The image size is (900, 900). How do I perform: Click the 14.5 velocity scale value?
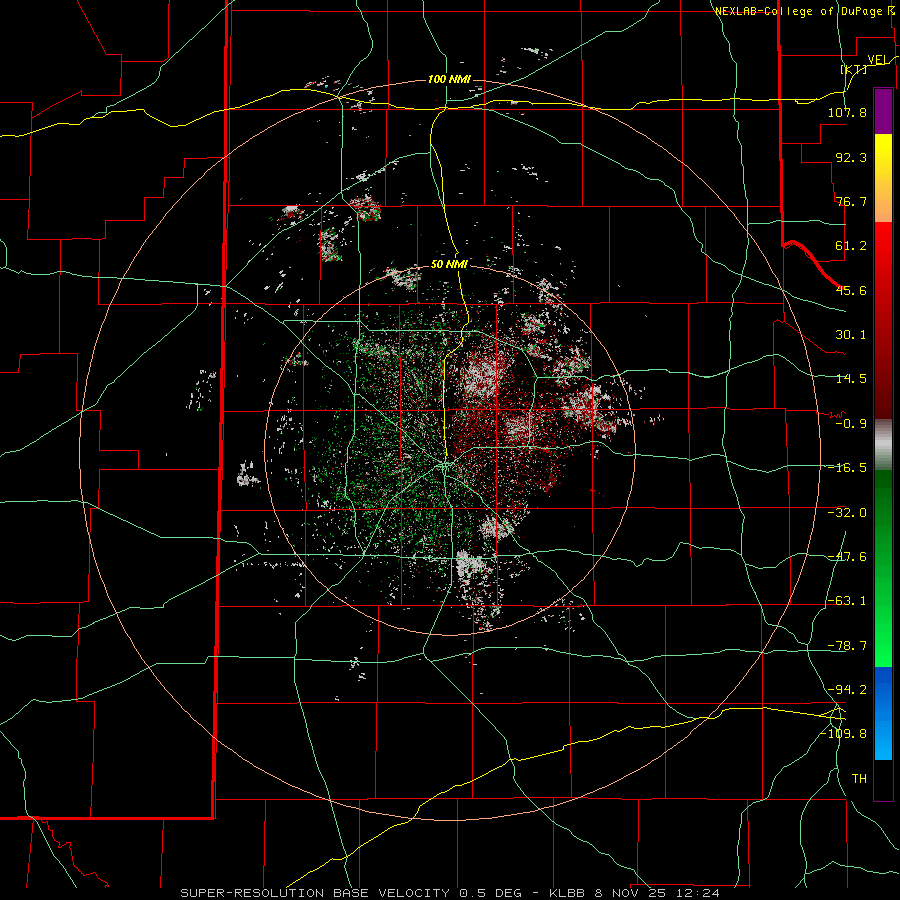pos(851,379)
